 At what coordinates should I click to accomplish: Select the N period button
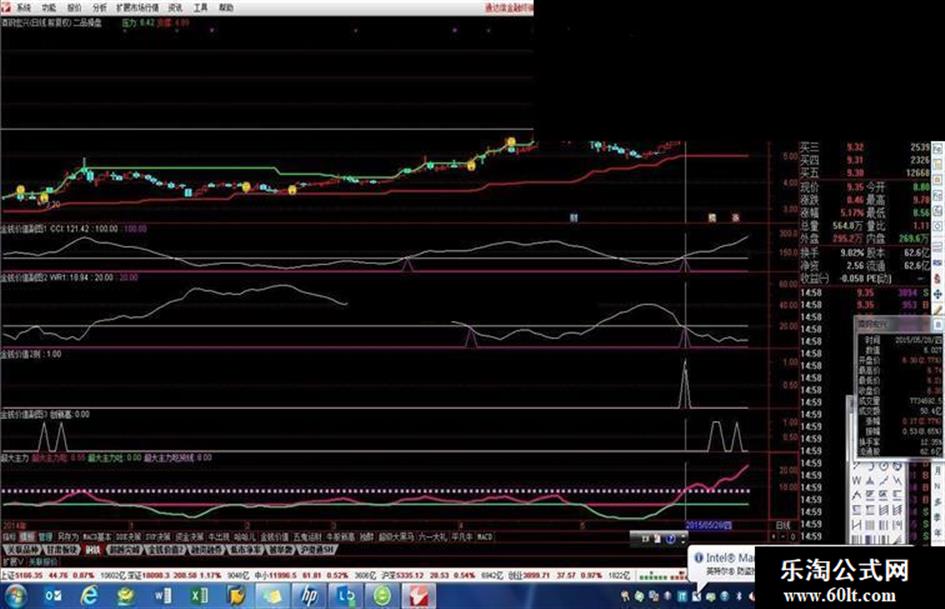pos(938,486)
